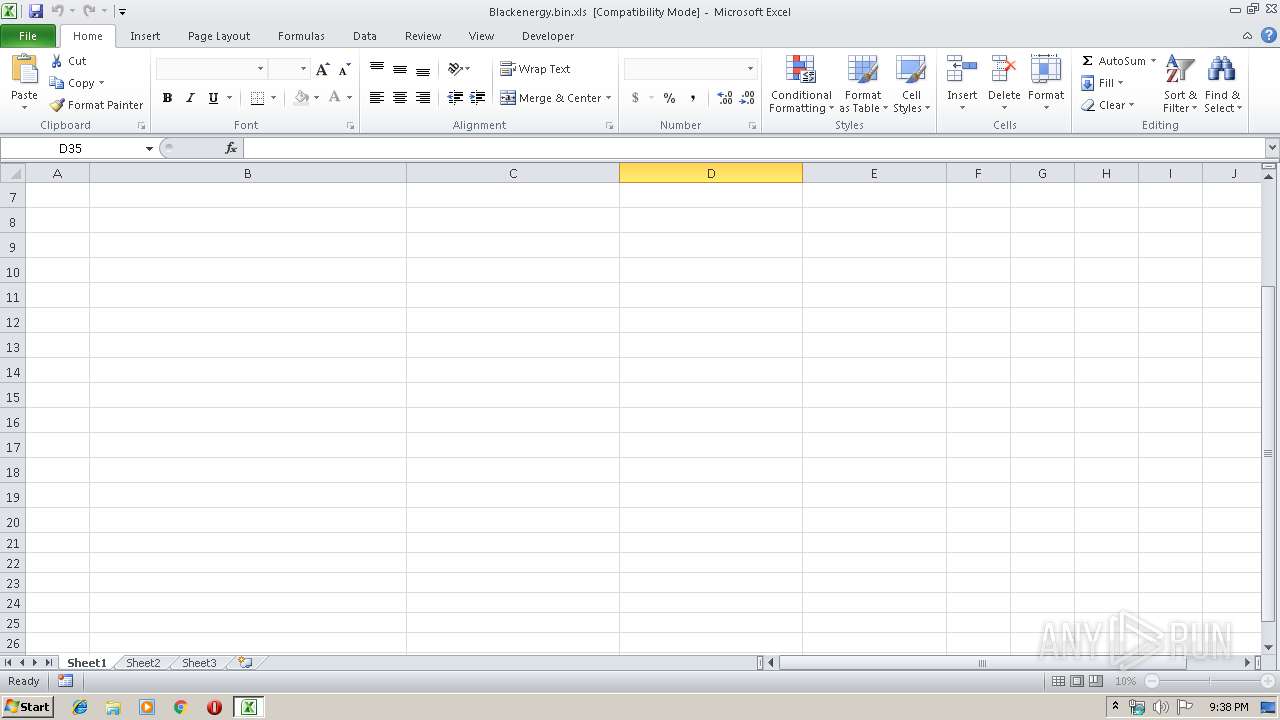The width and height of the screenshot is (1280, 720).
Task: Switch to the Developer tab
Action: pyautogui.click(x=548, y=36)
